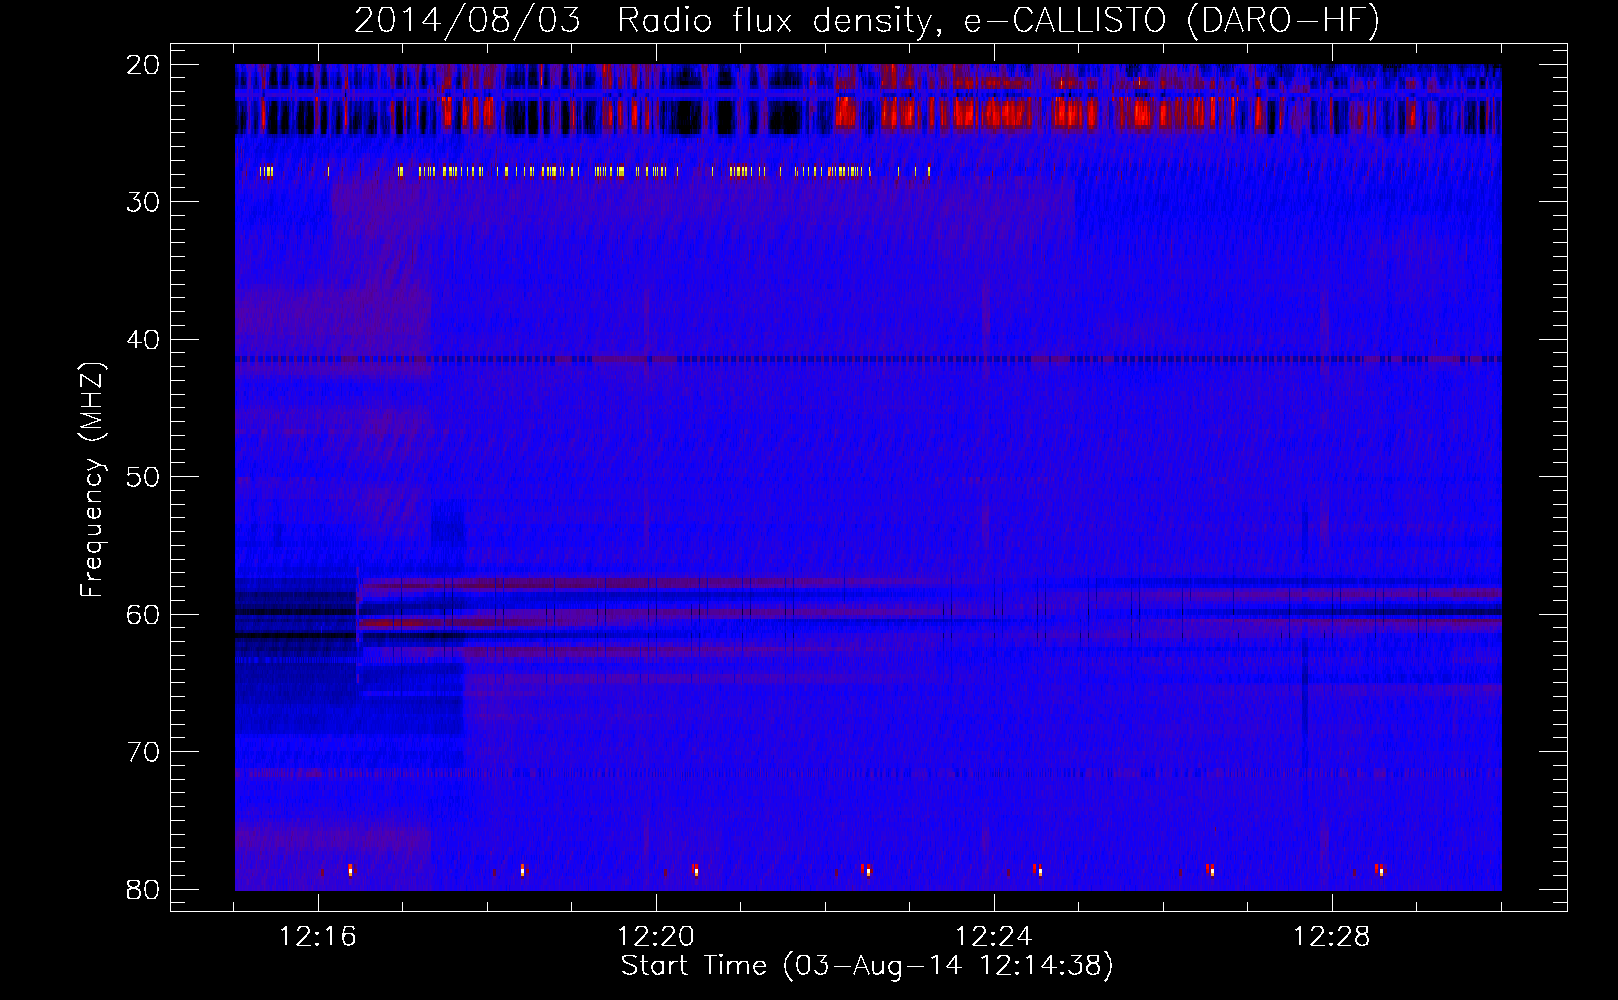Click the plot title text at top

click(x=867, y=21)
